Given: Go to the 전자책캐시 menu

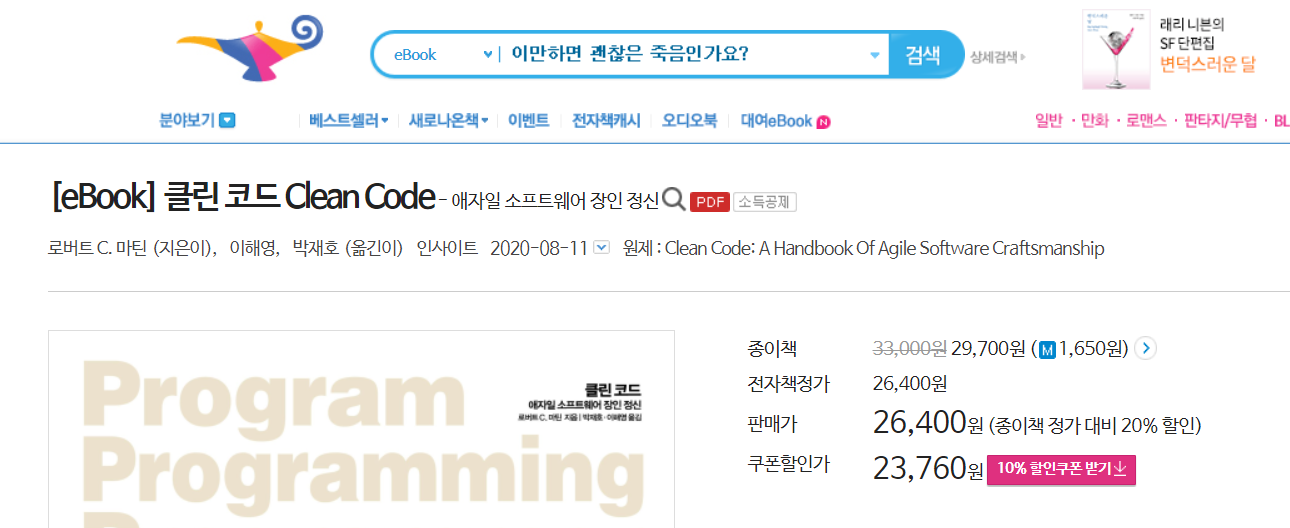Looking at the screenshot, I should point(606,121).
